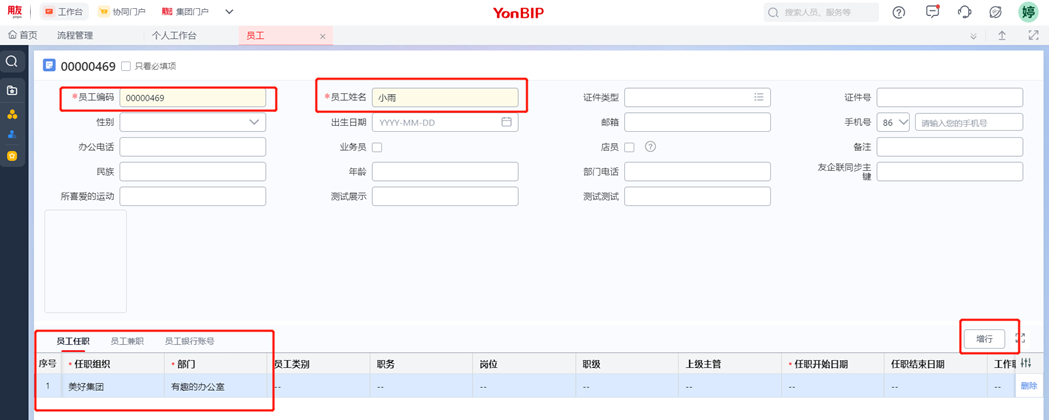
Task: Click the 有趣的办公室 cell
Action: tap(217, 387)
